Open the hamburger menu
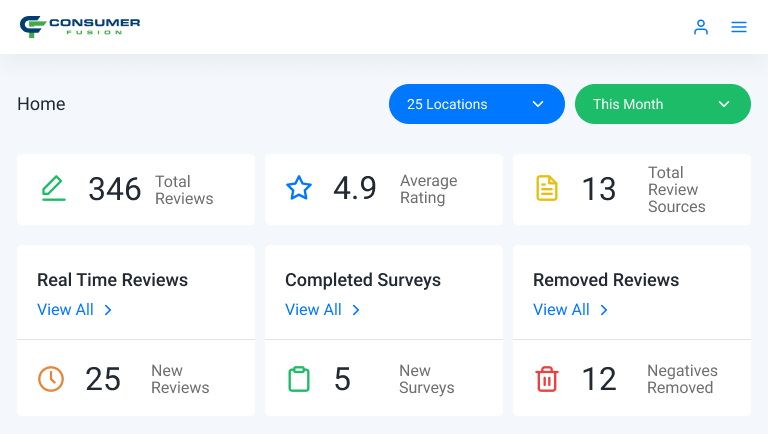Image resolution: width=768 pixels, height=434 pixels. [739, 27]
